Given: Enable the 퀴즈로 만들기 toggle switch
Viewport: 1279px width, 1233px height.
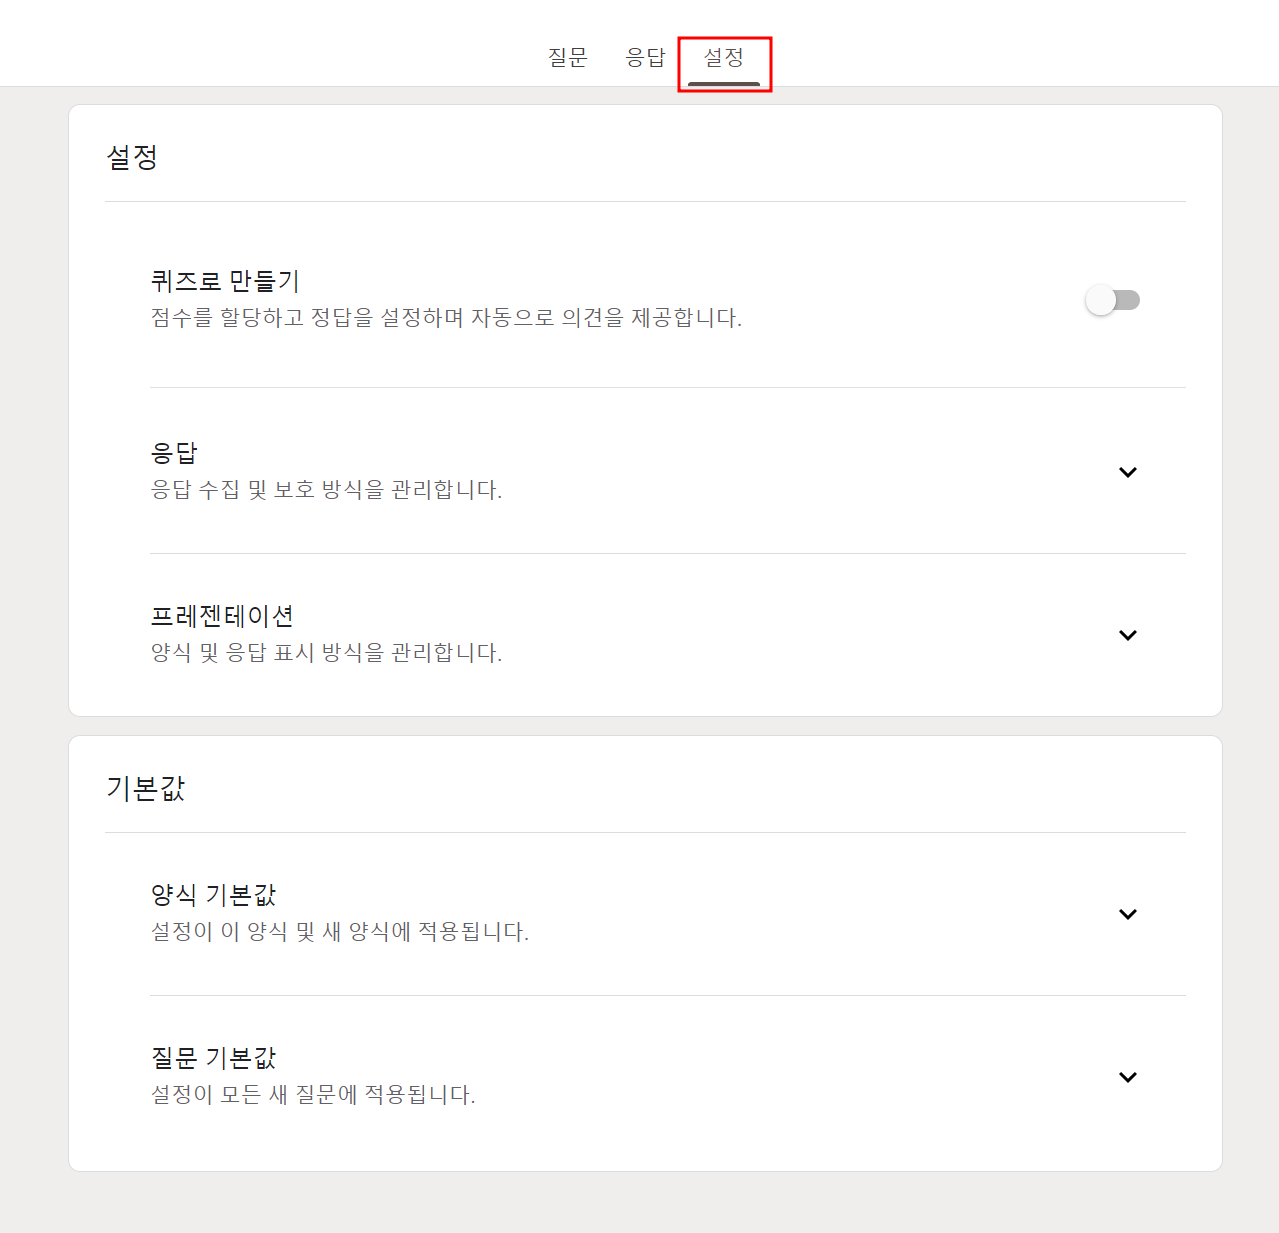Looking at the screenshot, I should pyautogui.click(x=1114, y=299).
